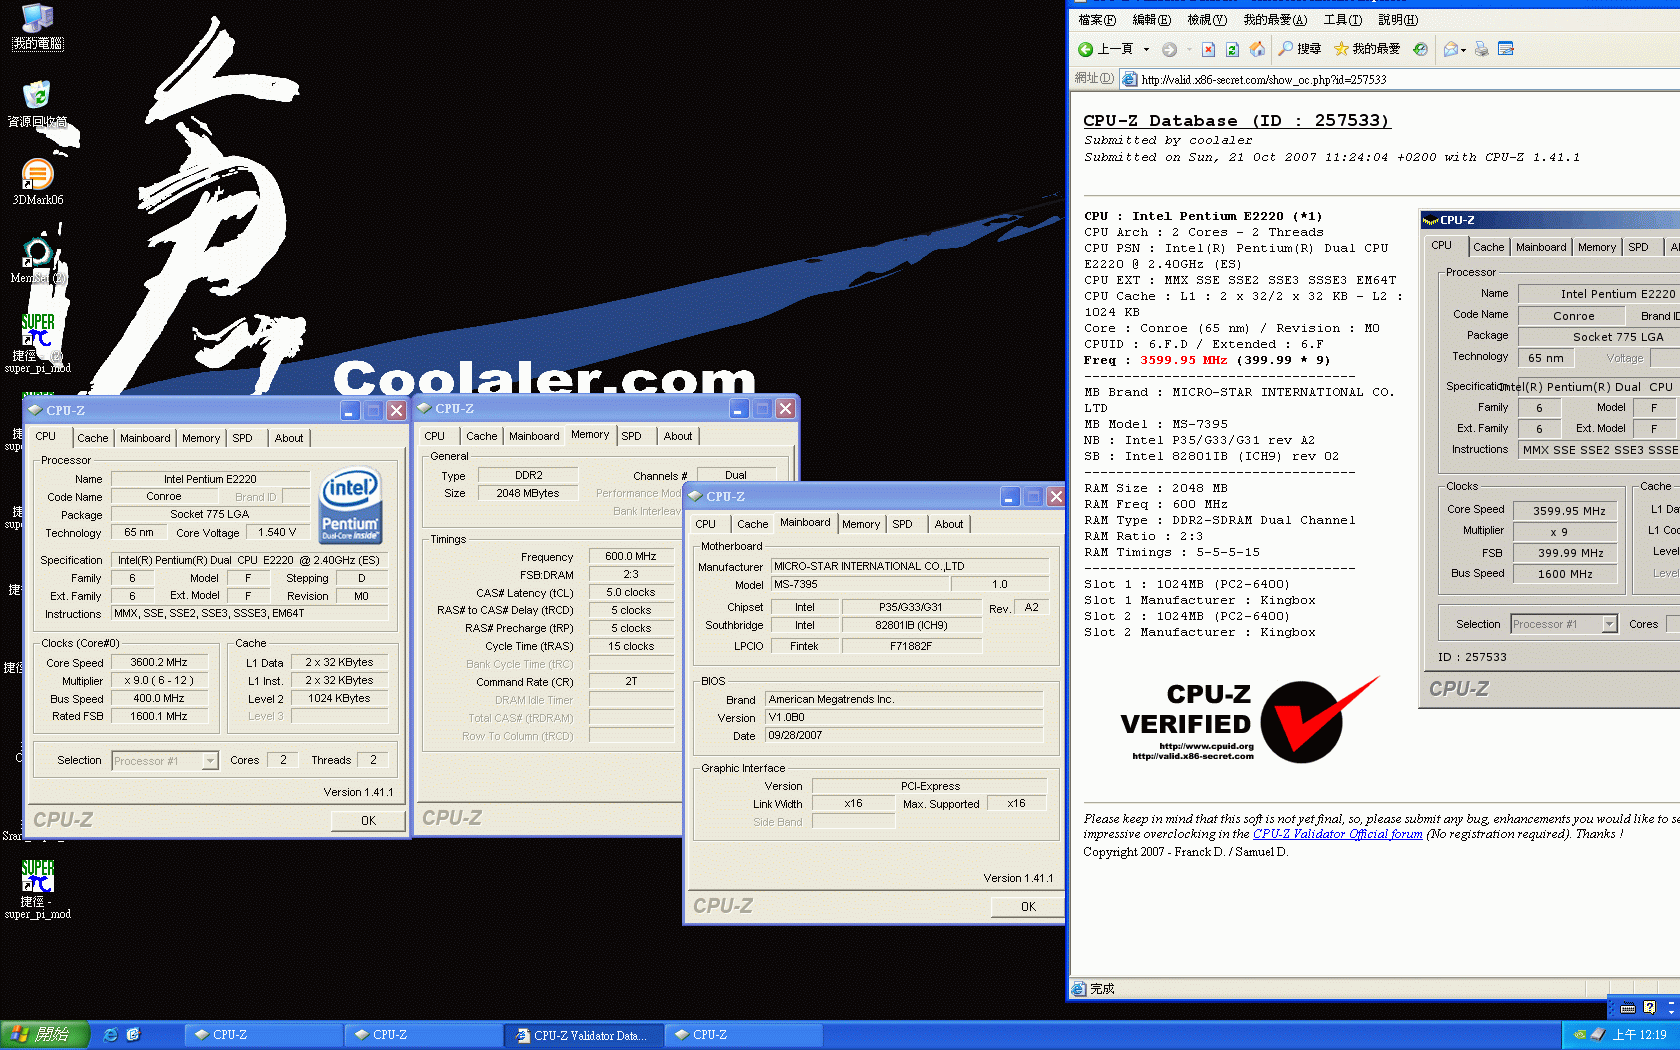The width and height of the screenshot is (1680, 1050).
Task: Click the Edit page icon in browser toolbar
Action: tap(1506, 49)
